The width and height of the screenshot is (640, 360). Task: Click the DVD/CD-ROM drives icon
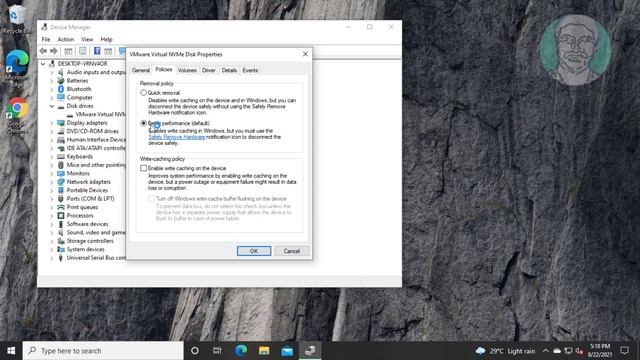click(61, 131)
